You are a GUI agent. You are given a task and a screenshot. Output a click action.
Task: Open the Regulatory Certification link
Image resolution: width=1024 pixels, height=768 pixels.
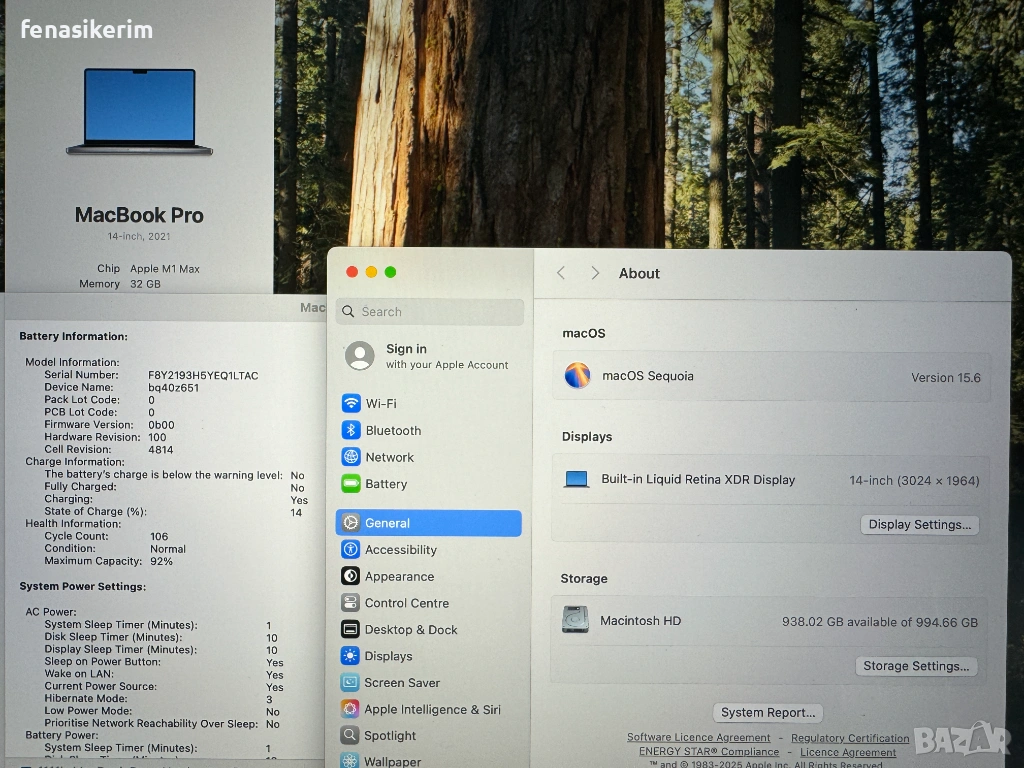pos(850,738)
